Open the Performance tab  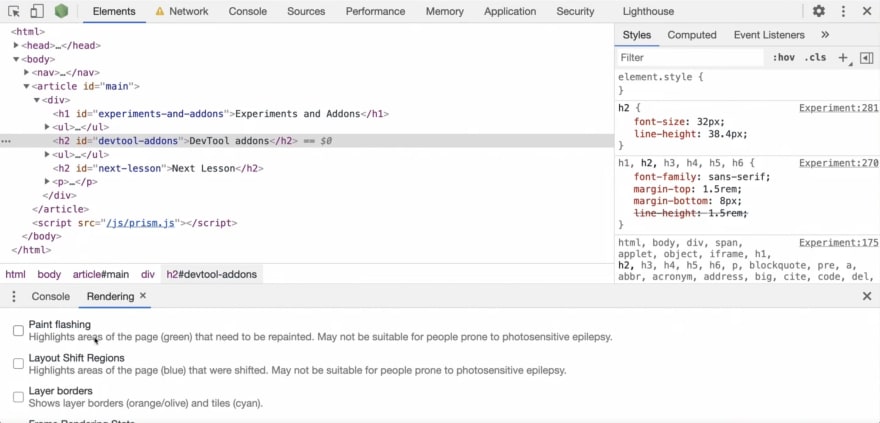[375, 11]
